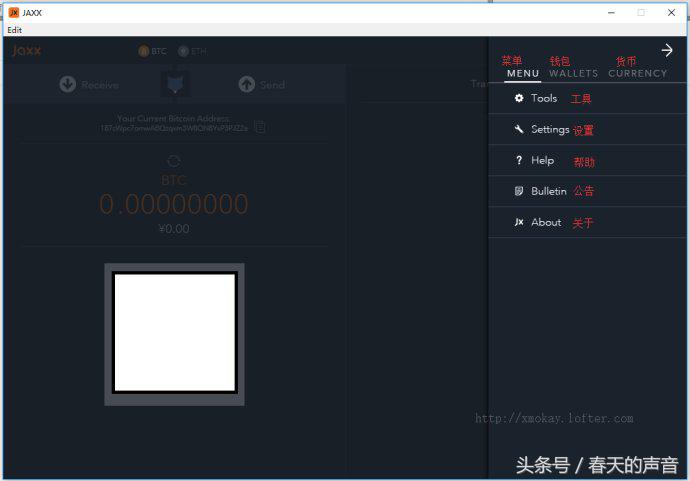Open the Tools menu entry
Viewport: 690px width, 481px height.
tap(588, 98)
